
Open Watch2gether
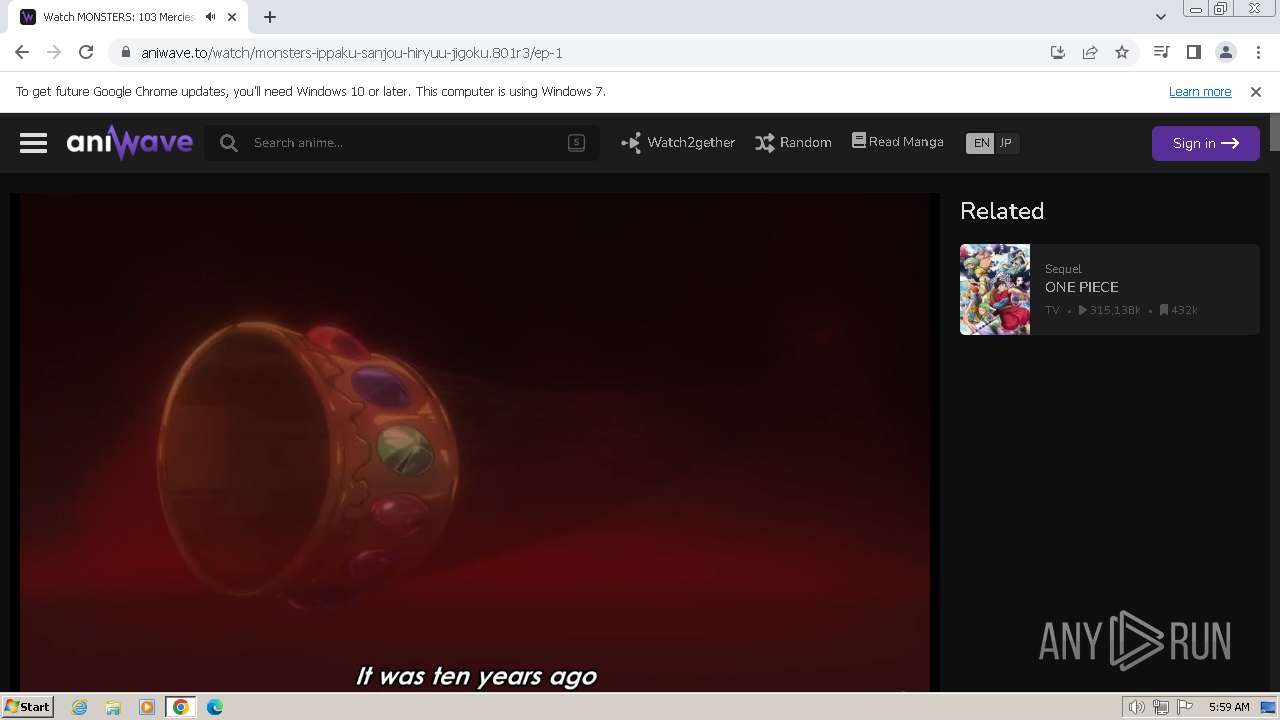coord(678,143)
